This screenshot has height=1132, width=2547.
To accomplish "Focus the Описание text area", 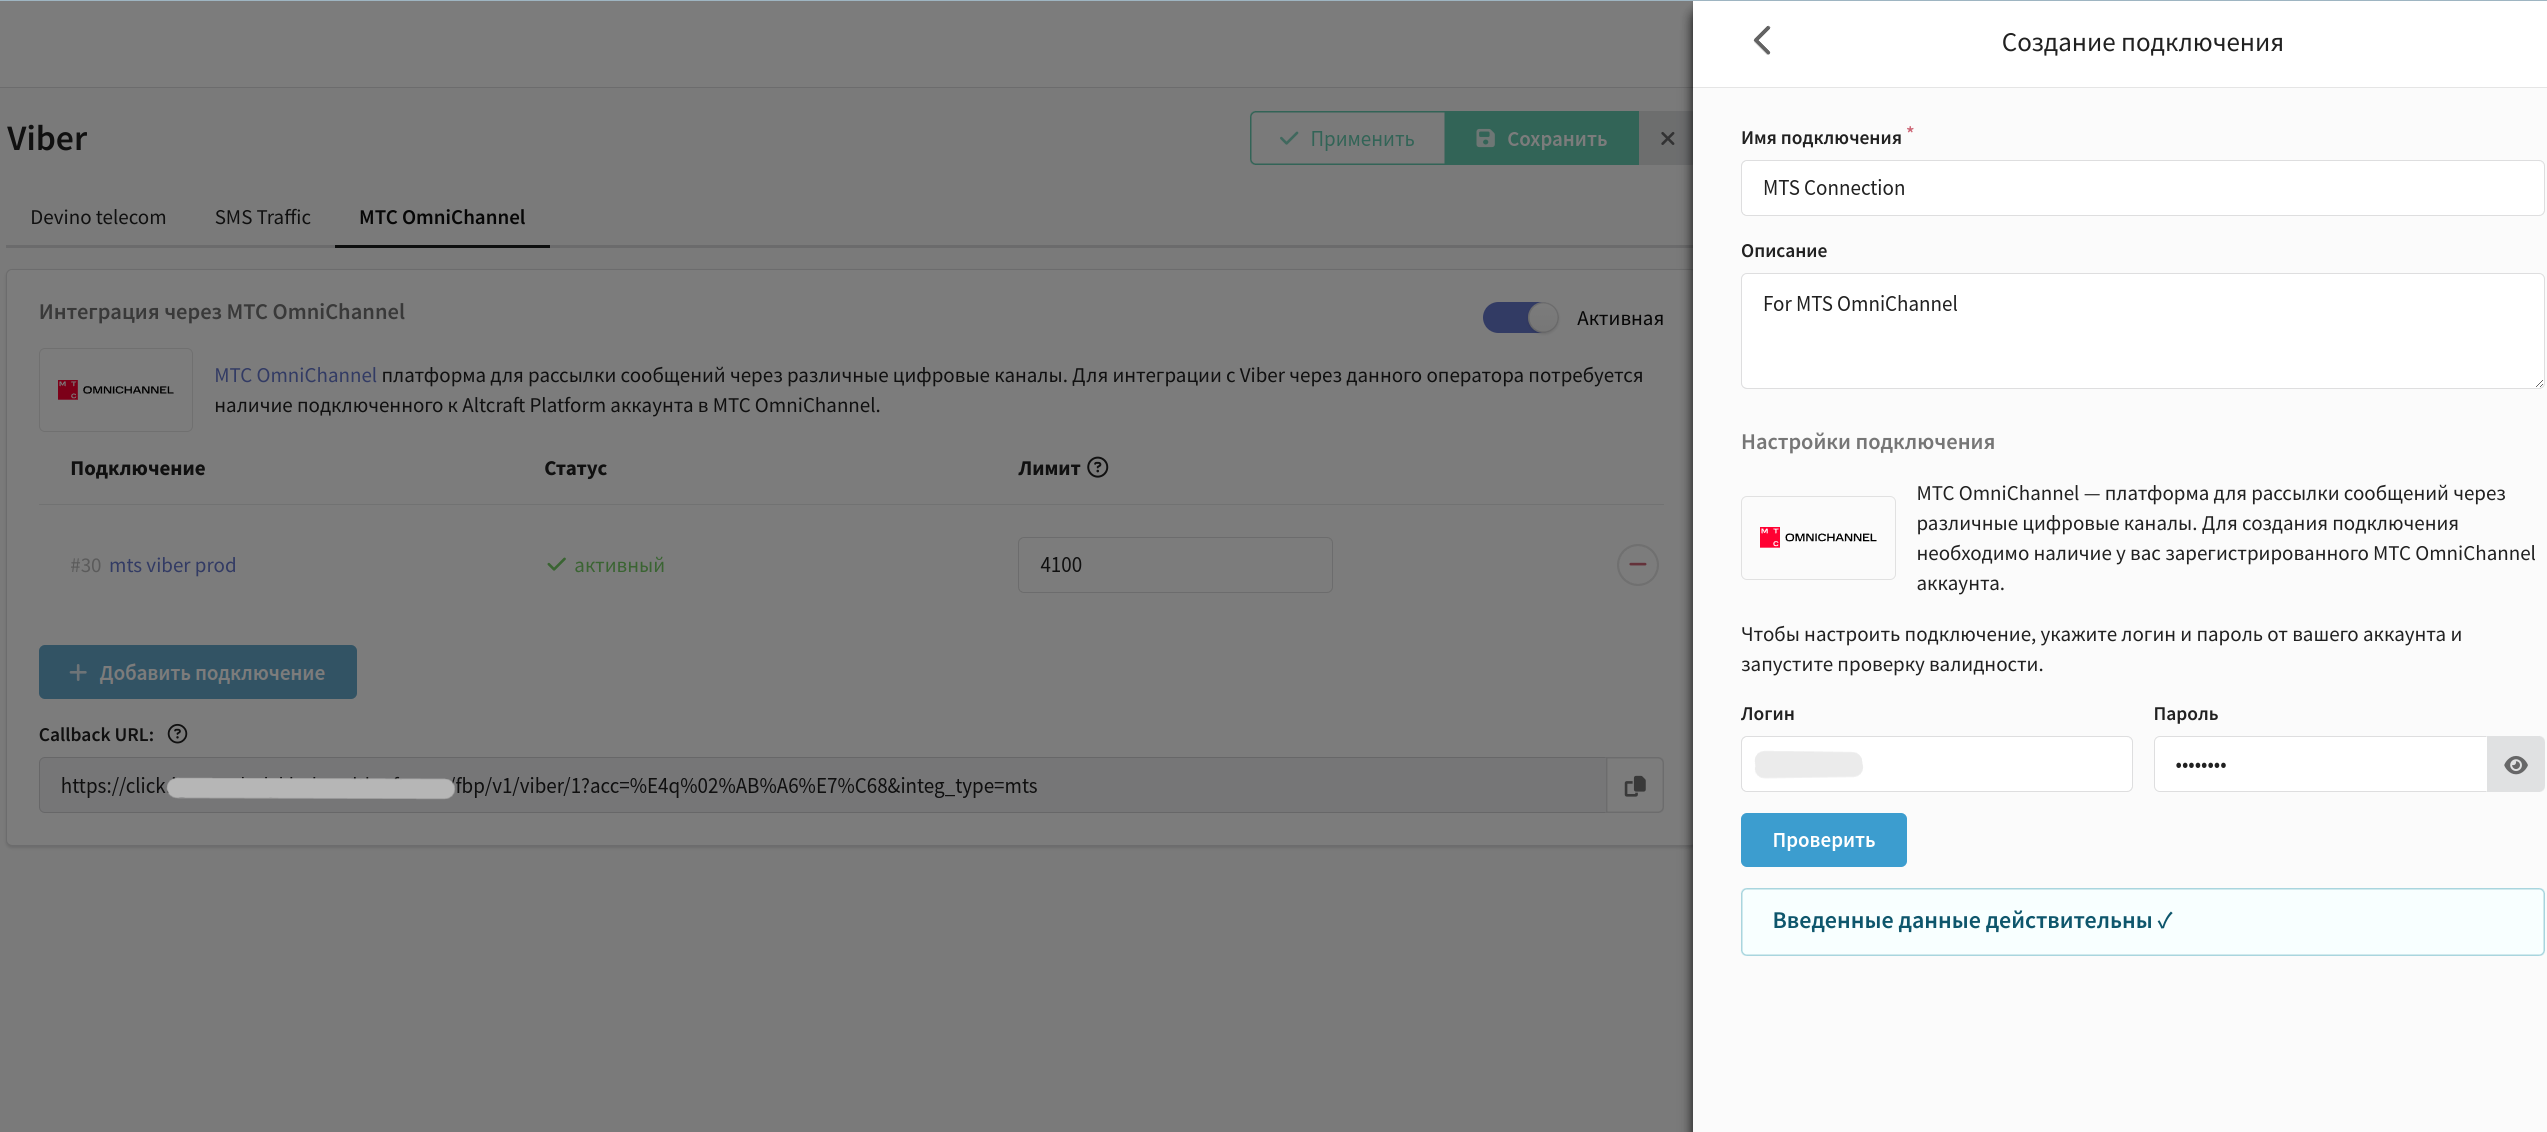I will pyautogui.click(x=2142, y=331).
